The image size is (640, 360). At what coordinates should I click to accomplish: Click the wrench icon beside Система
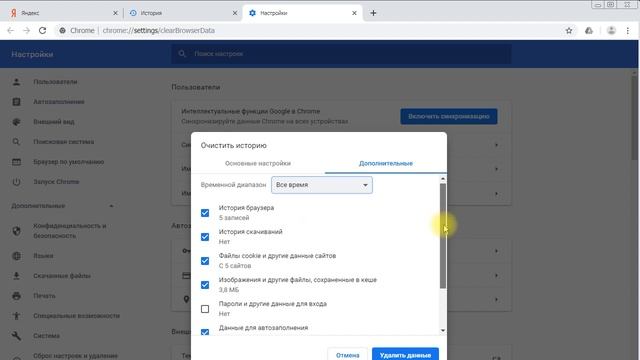tap(16, 336)
